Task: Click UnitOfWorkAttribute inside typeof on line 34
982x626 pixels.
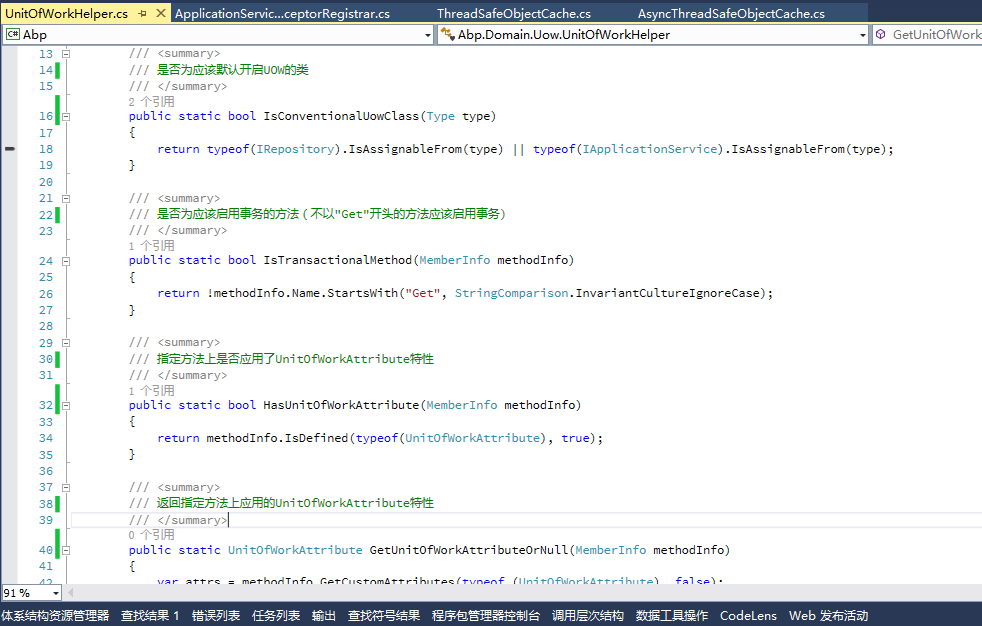Action: coord(472,438)
